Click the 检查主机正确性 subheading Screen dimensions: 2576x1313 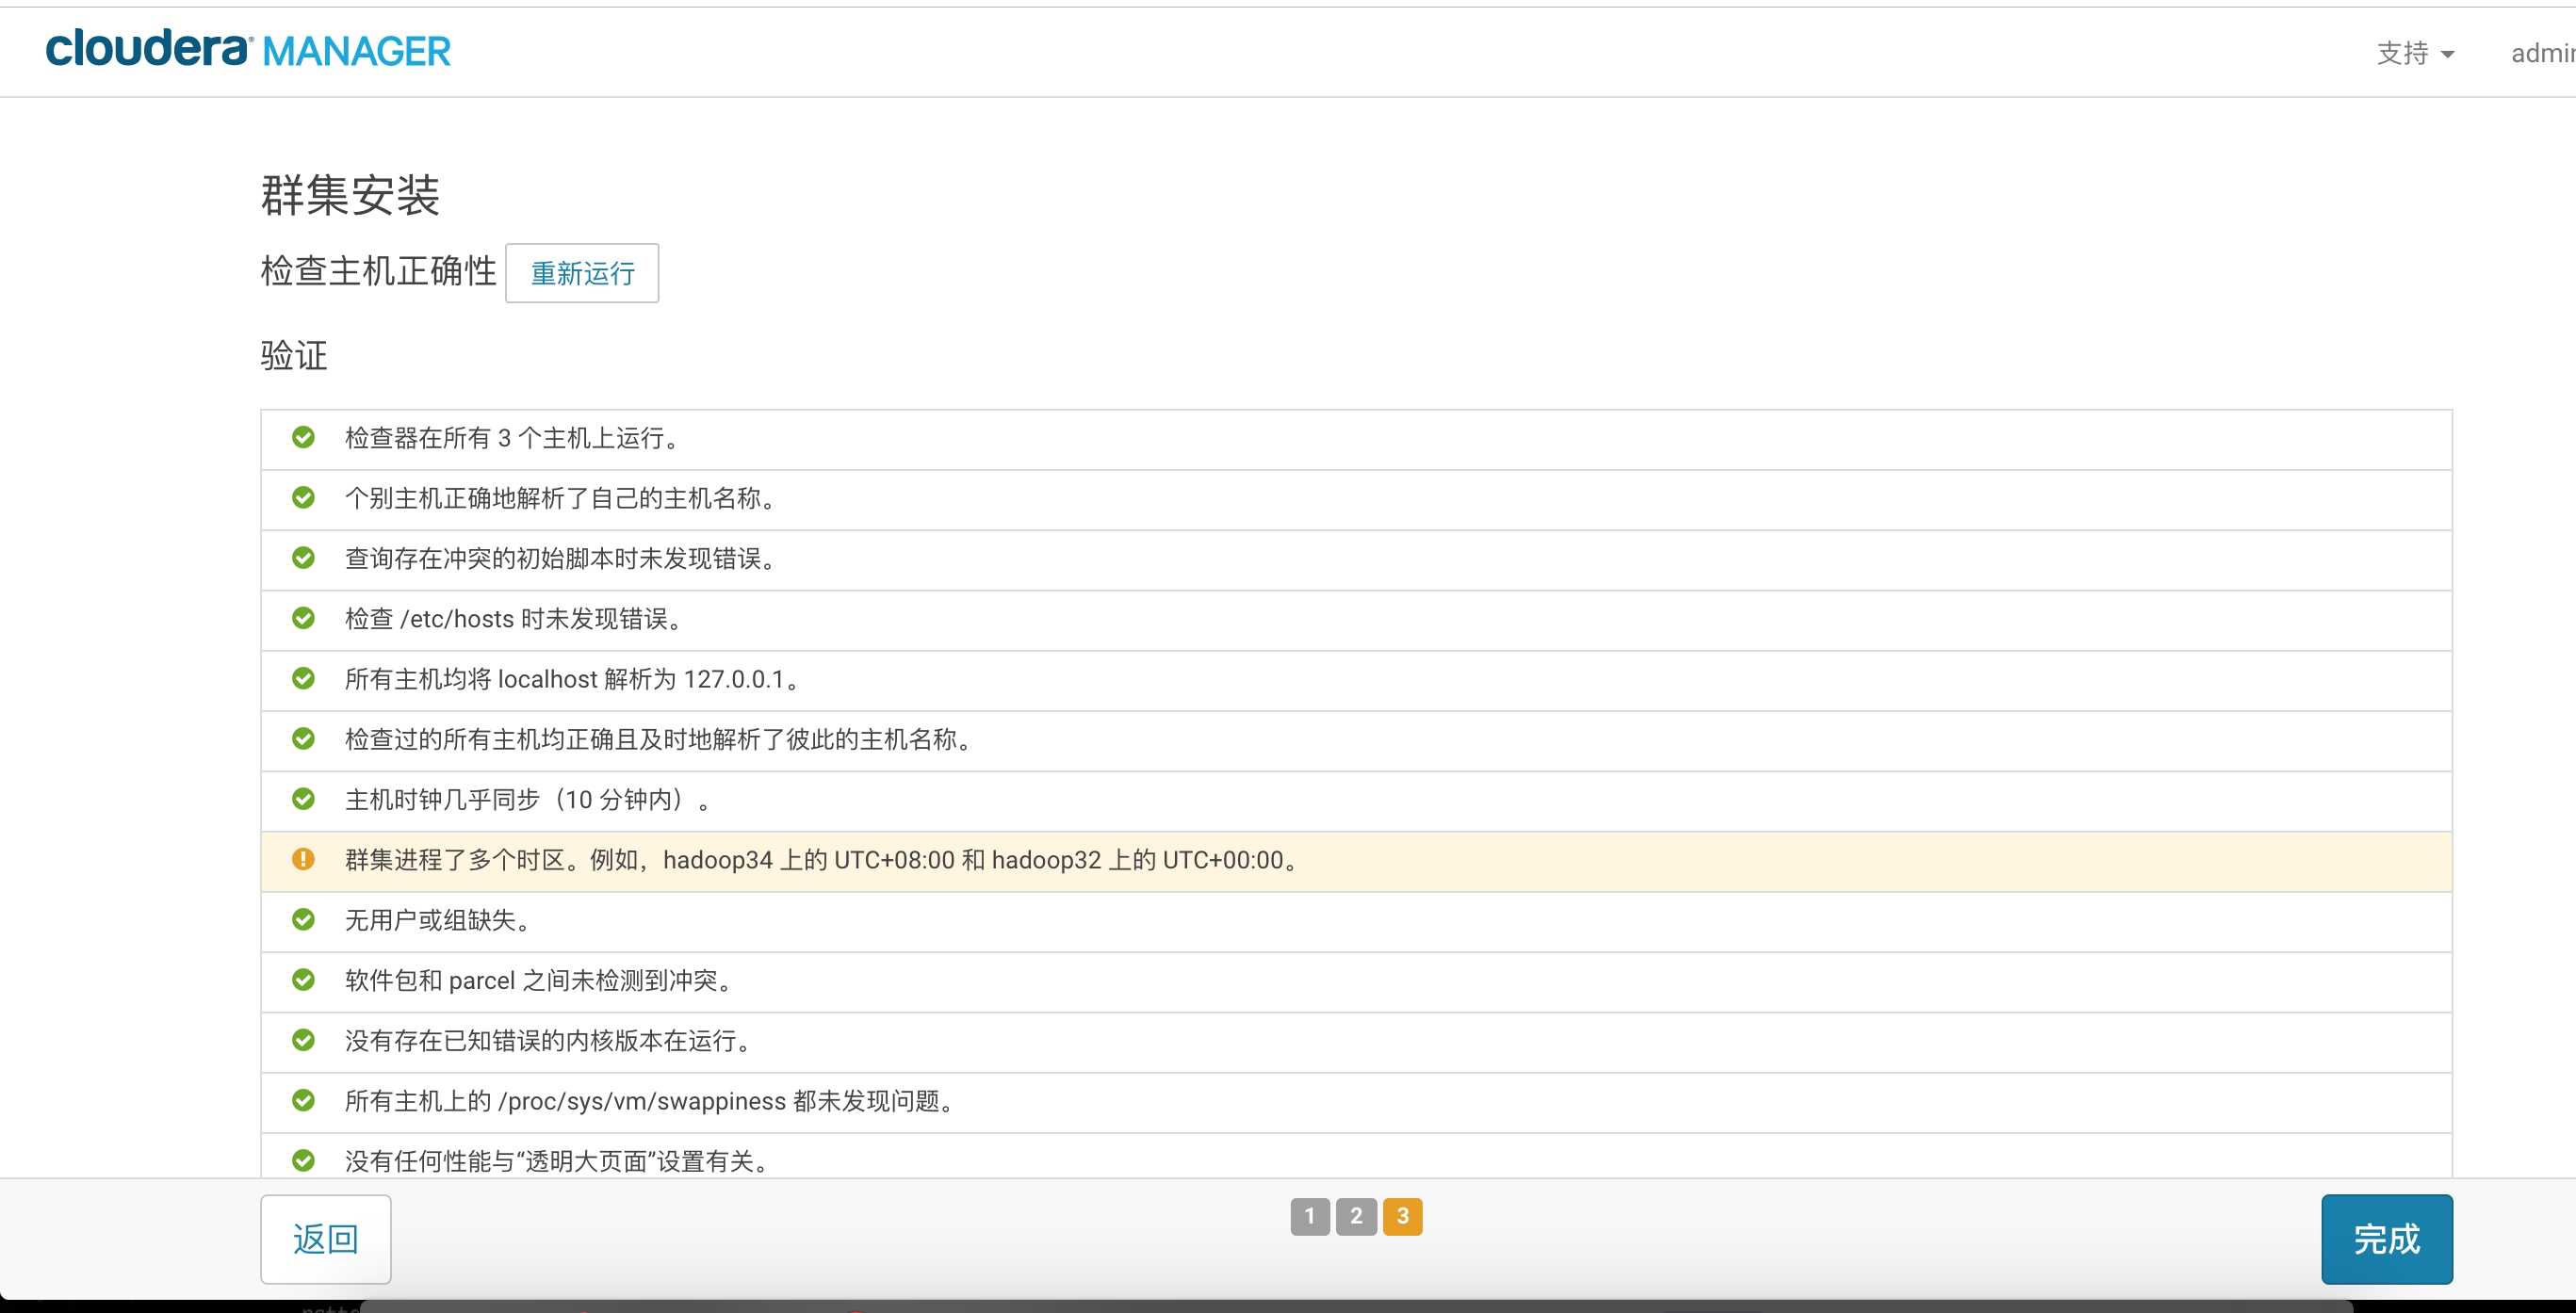click(x=378, y=271)
